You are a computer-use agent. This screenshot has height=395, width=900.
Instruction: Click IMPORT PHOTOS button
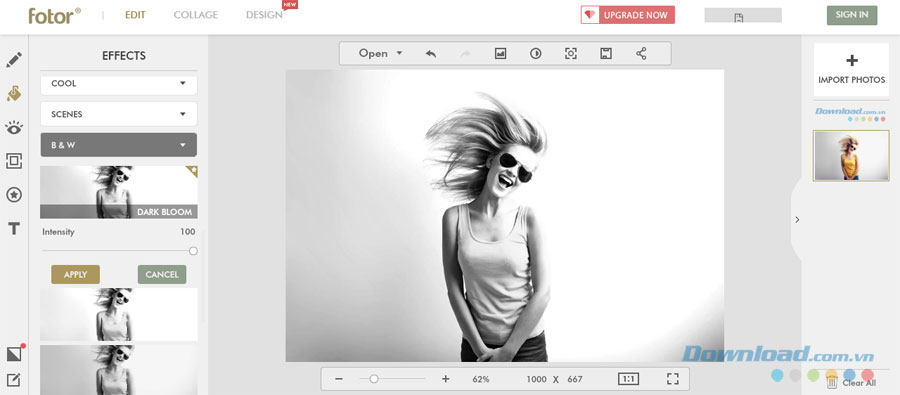(x=851, y=69)
